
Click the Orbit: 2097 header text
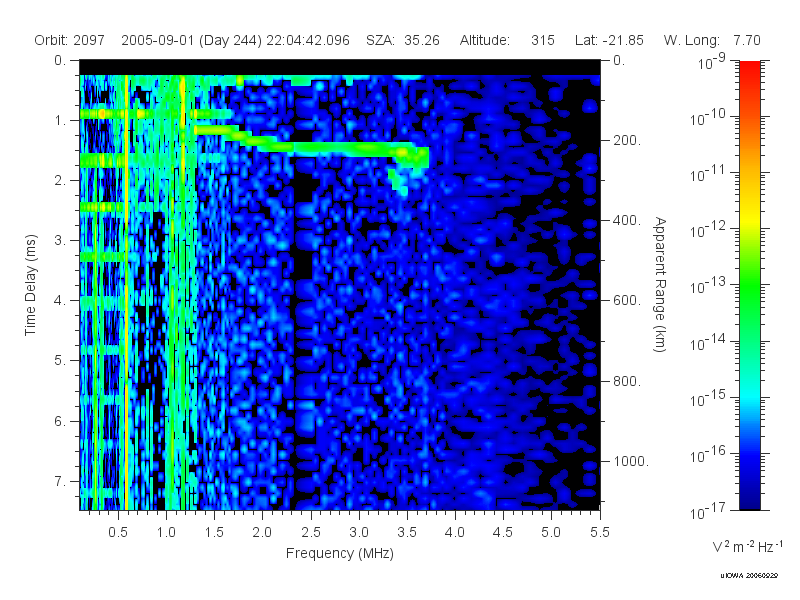(x=69, y=40)
